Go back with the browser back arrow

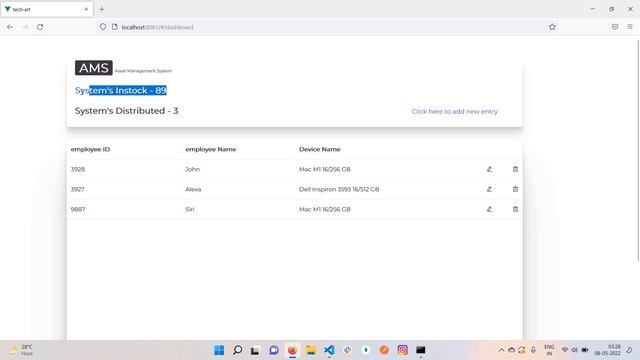tap(10, 27)
